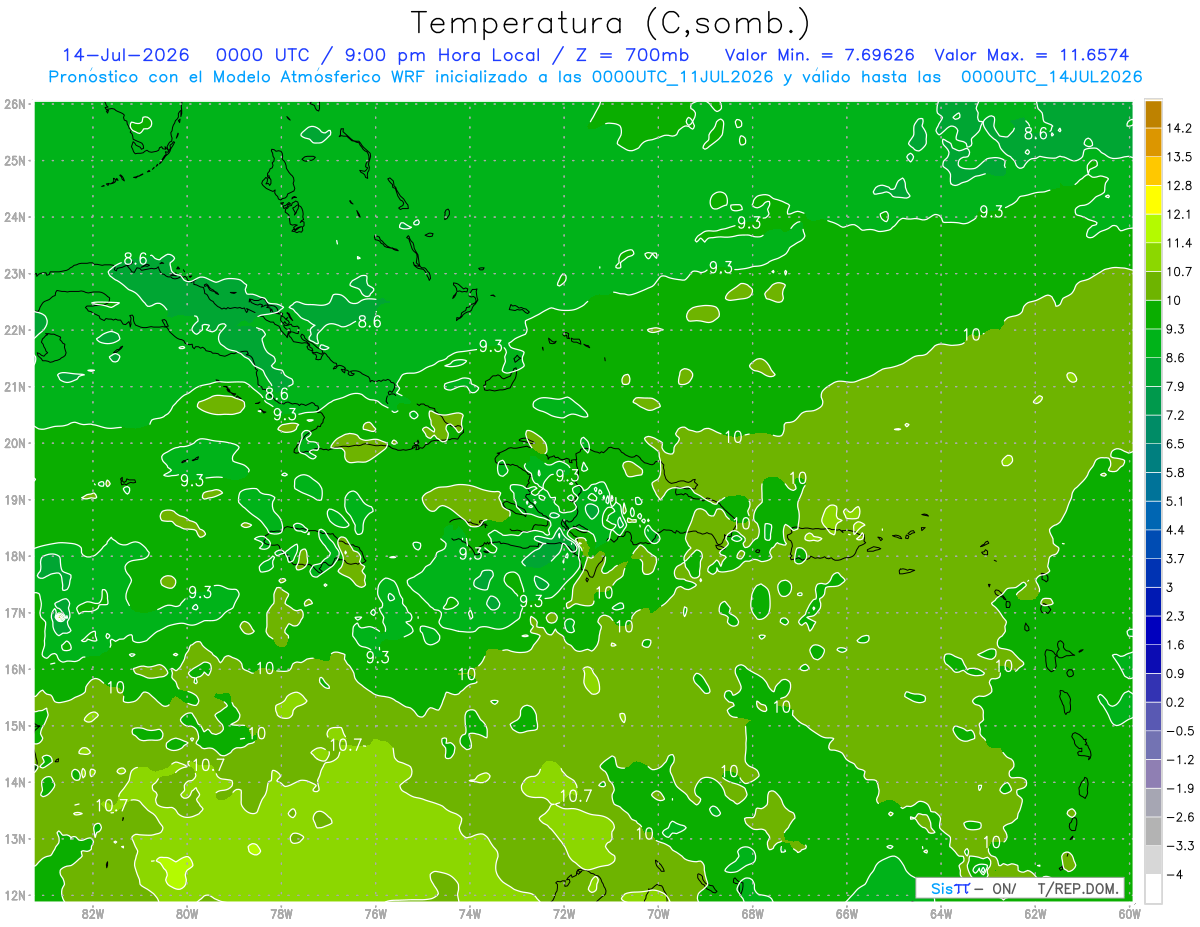The width and height of the screenshot is (1200, 927).
Task: Click the "70W" longitude axis label
Action: (x=658, y=914)
